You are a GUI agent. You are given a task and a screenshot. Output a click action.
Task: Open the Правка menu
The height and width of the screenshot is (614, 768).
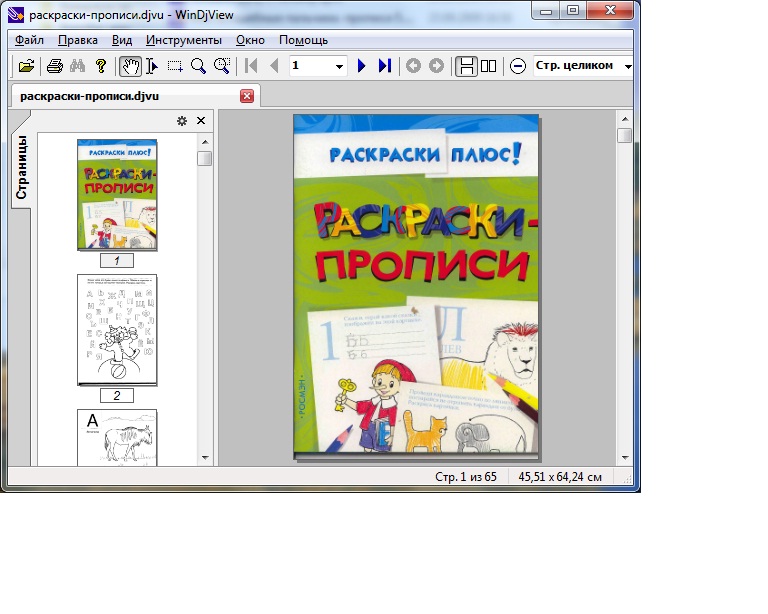[x=77, y=40]
